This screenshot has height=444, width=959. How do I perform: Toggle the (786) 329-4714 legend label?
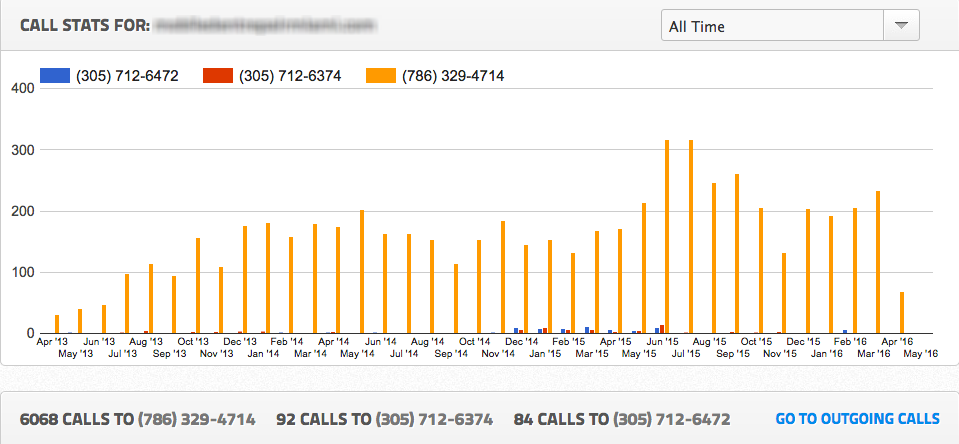[453, 75]
